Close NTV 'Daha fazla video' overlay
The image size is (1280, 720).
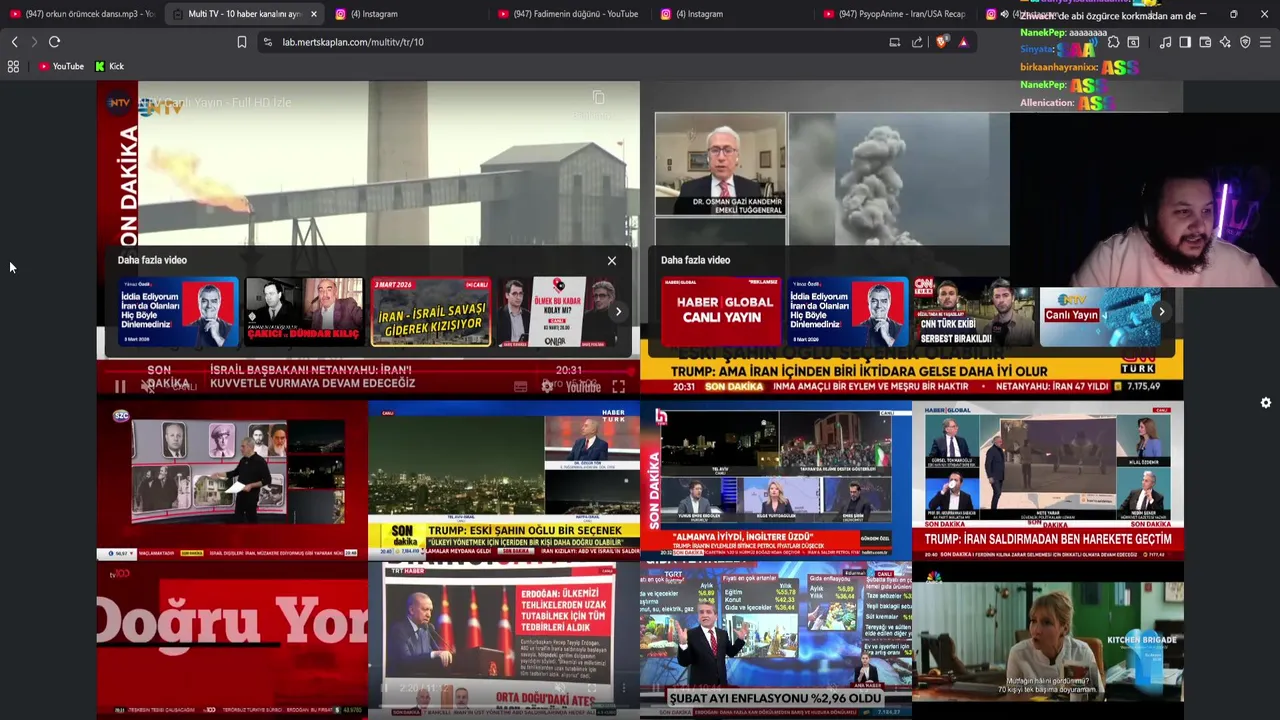pyautogui.click(x=612, y=261)
